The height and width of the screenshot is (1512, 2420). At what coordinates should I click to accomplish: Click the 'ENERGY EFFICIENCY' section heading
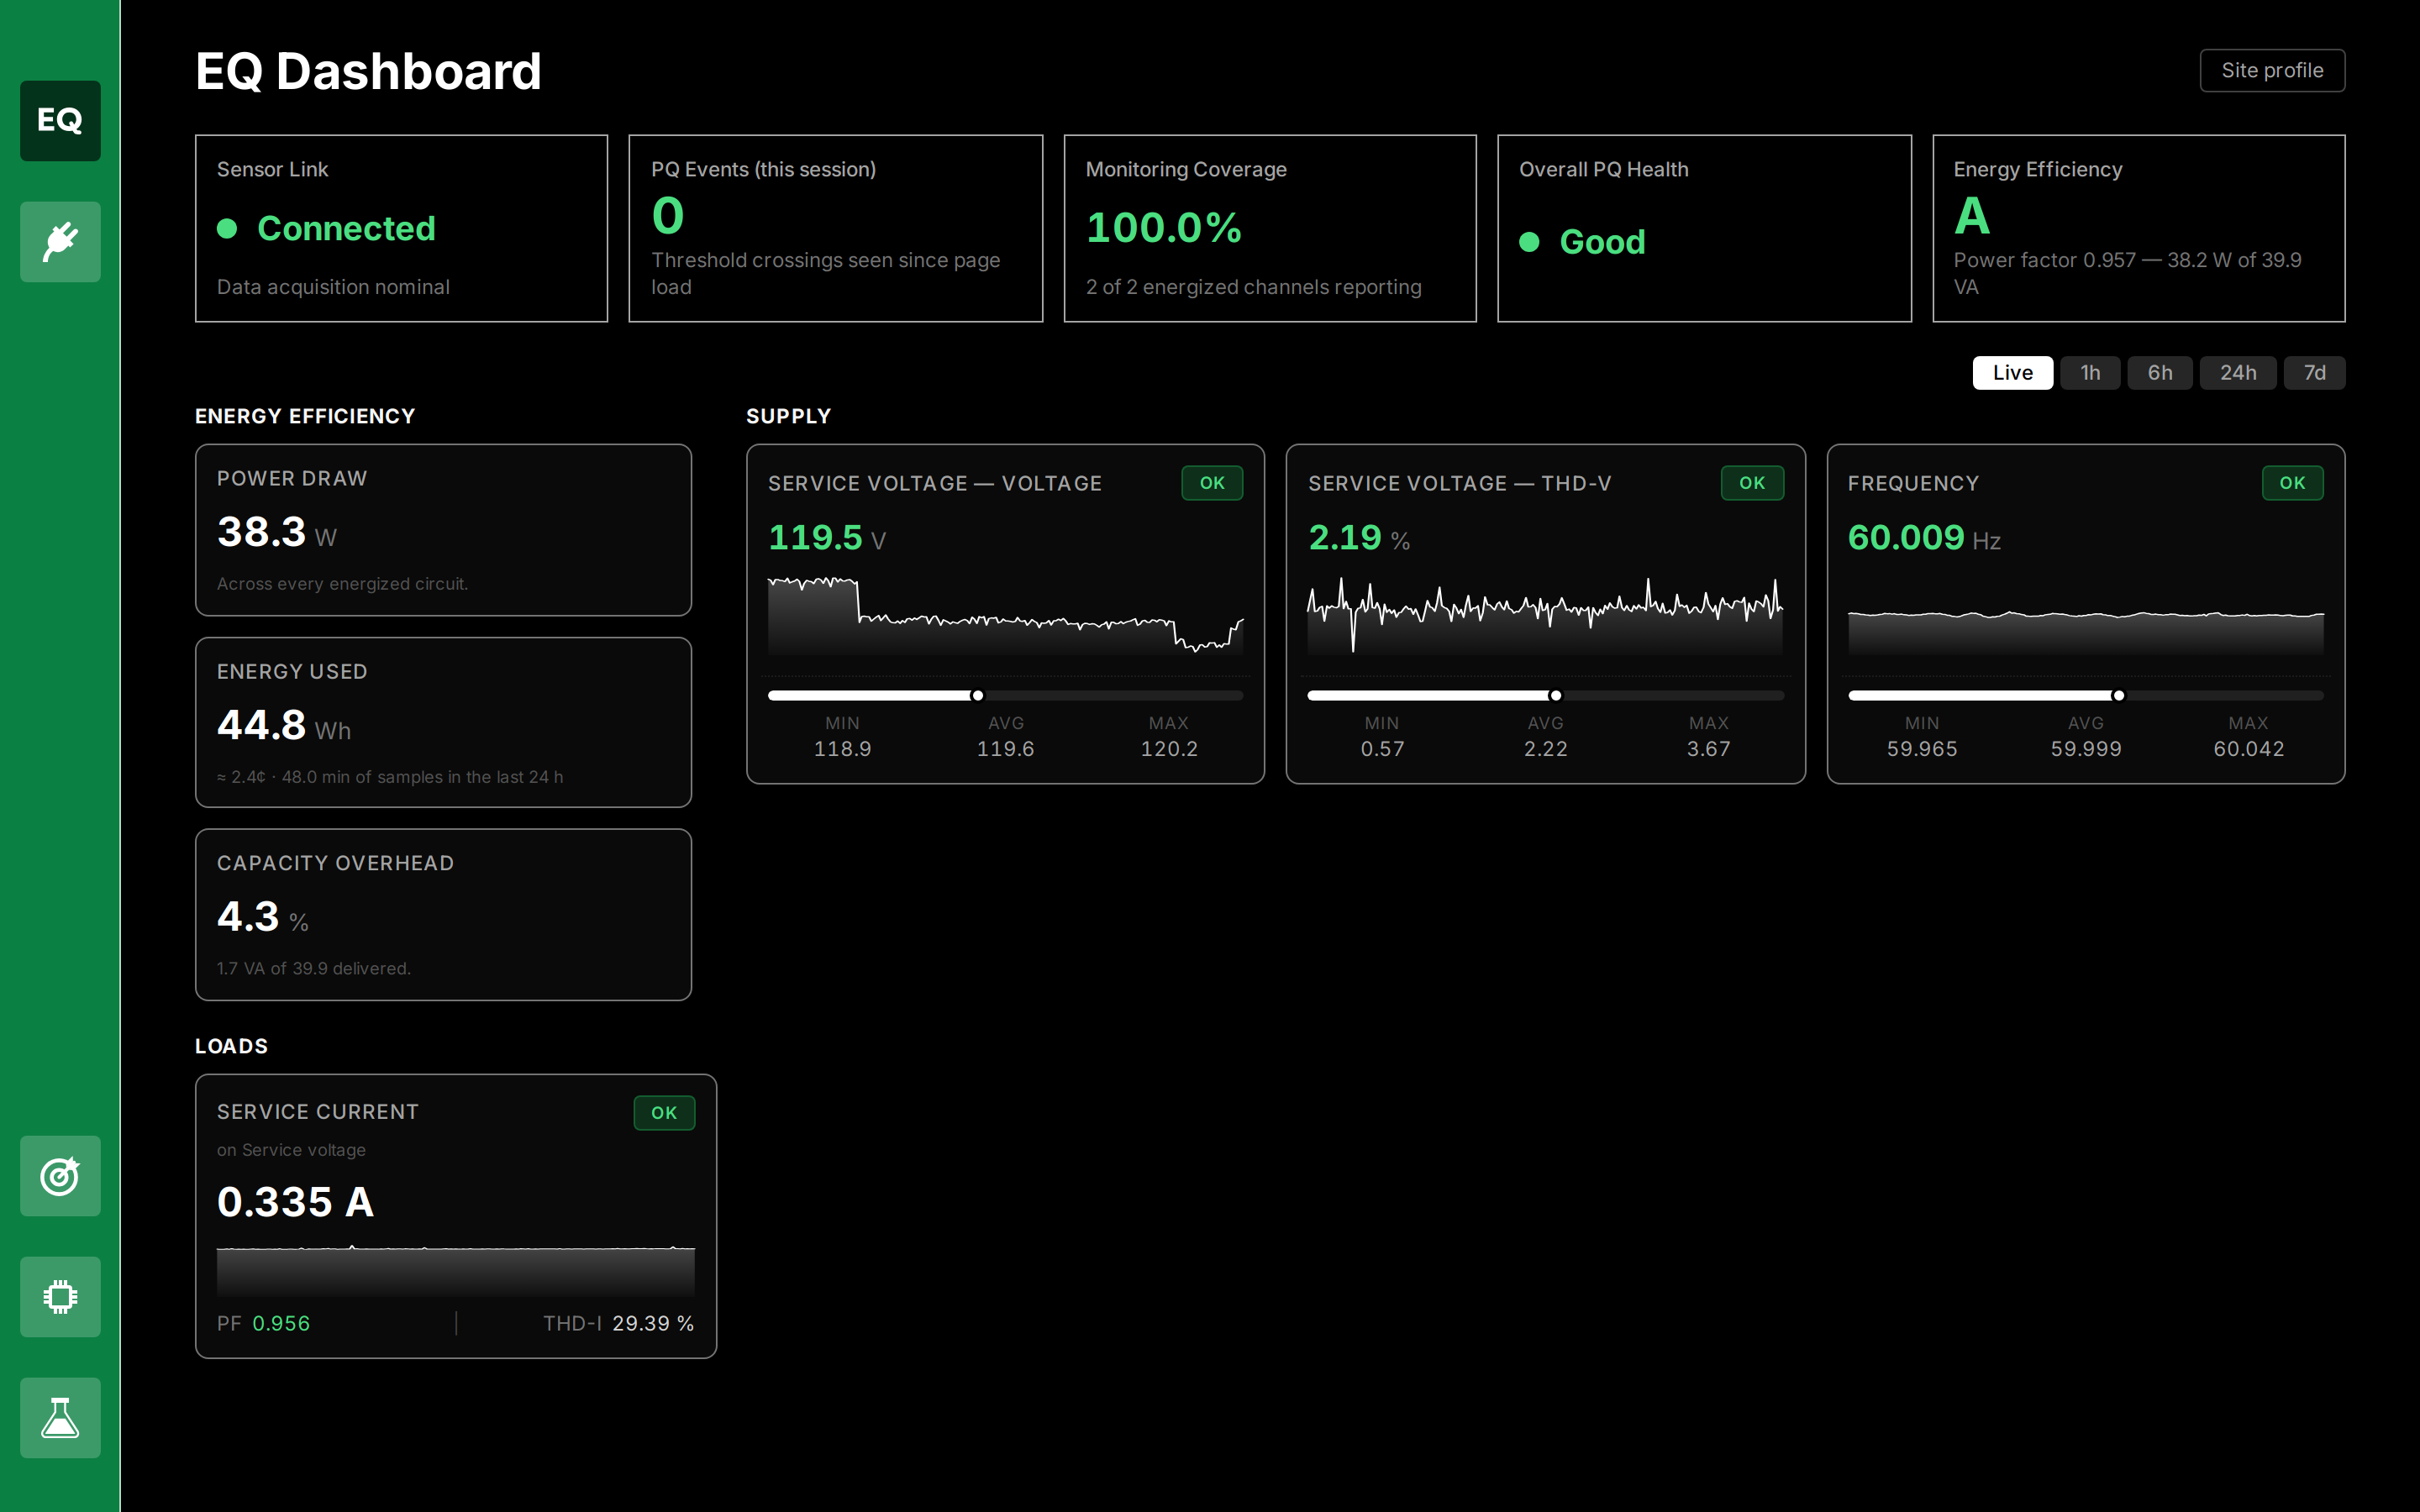point(305,416)
